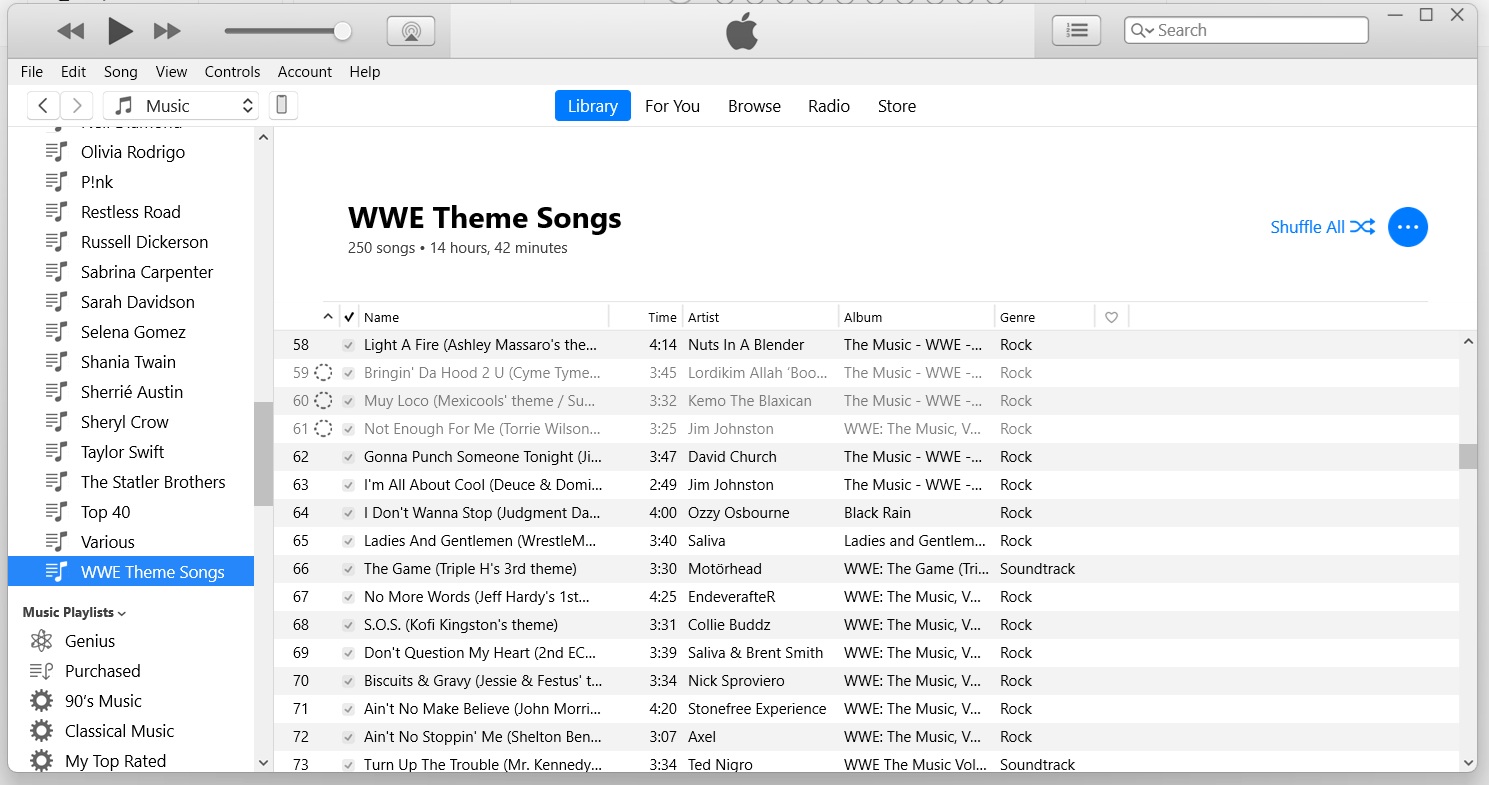Click the device (phone) icon
The width and height of the screenshot is (1489, 785).
click(x=282, y=105)
